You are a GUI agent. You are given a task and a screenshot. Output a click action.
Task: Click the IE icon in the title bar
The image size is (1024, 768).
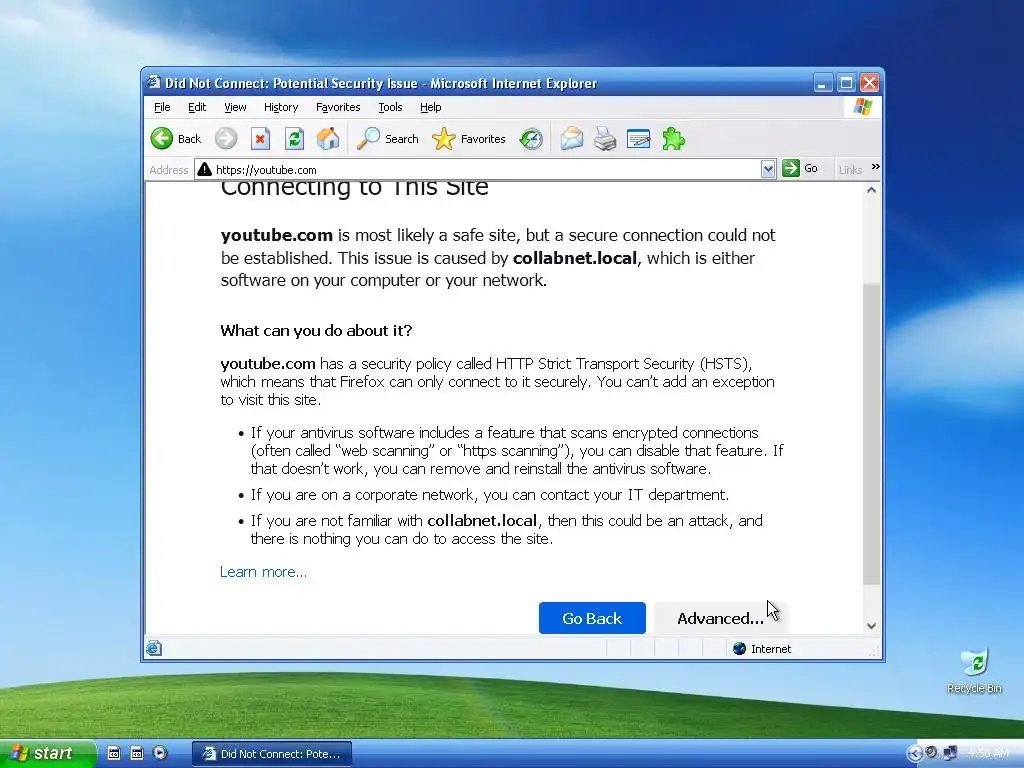[x=154, y=82]
